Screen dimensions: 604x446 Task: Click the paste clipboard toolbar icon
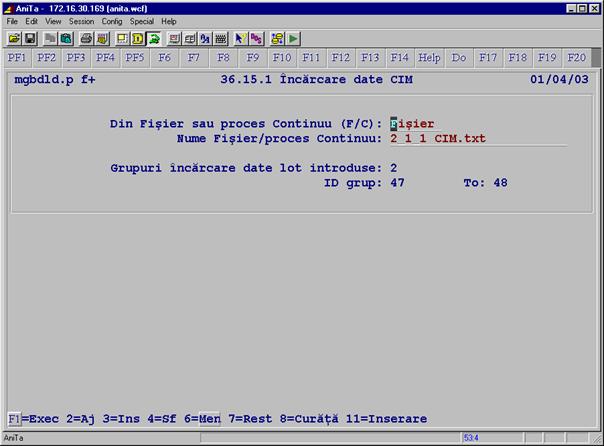point(66,38)
